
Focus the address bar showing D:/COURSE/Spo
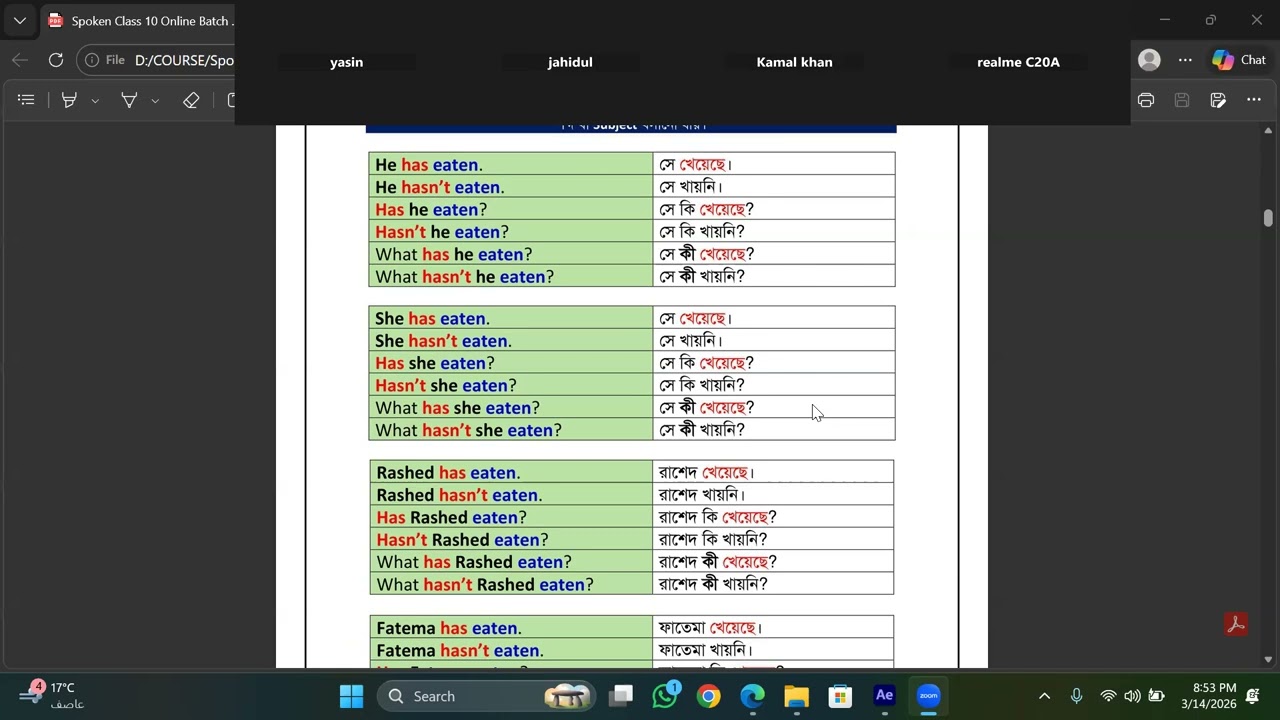pos(185,60)
